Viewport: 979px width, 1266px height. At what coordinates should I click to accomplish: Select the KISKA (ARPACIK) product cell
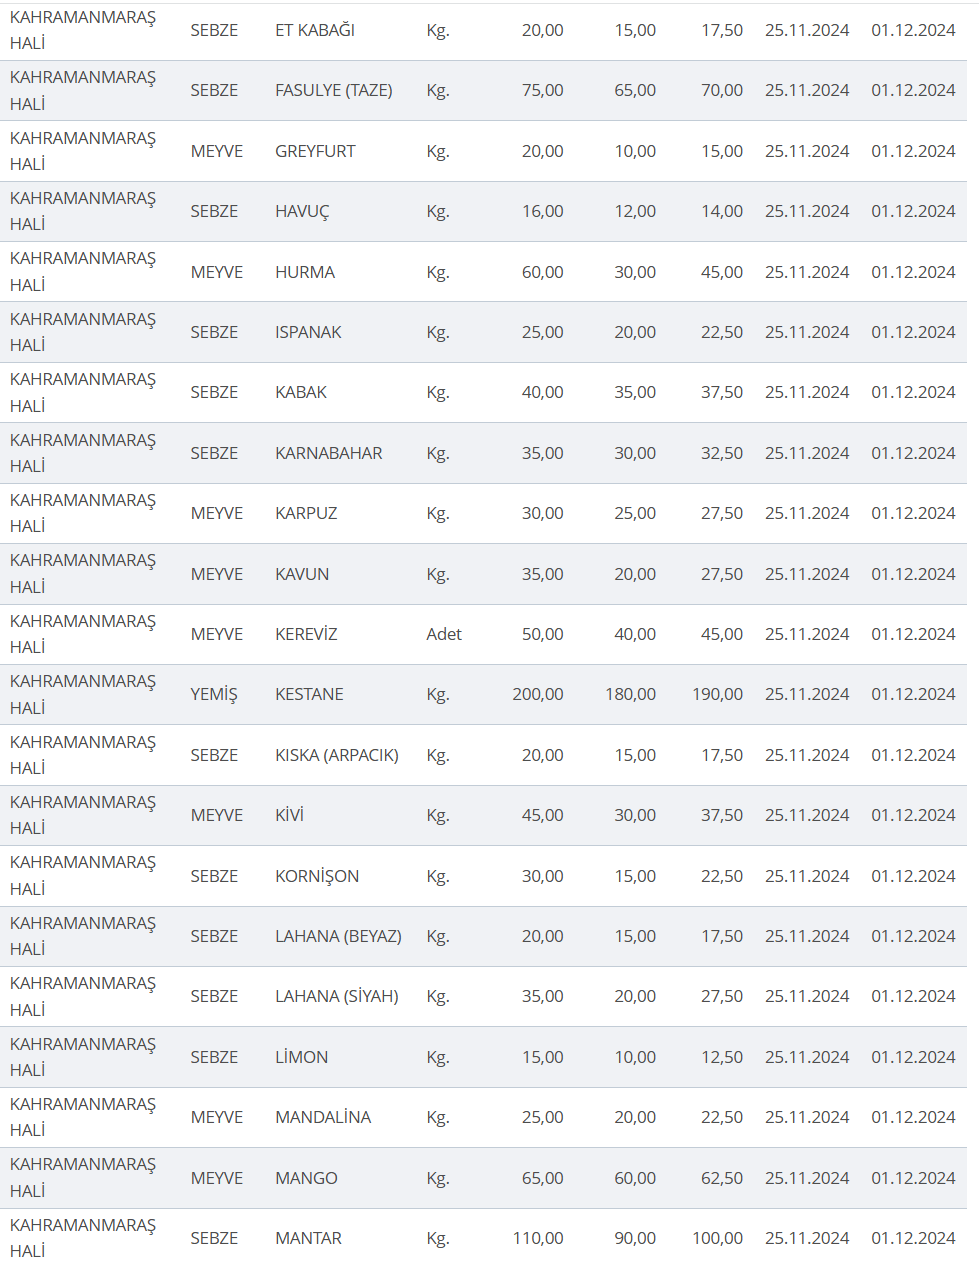click(x=337, y=755)
